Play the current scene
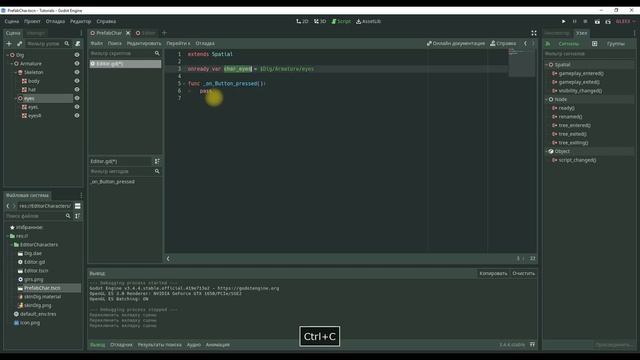This screenshot has height=360, width=640. pos(597,21)
